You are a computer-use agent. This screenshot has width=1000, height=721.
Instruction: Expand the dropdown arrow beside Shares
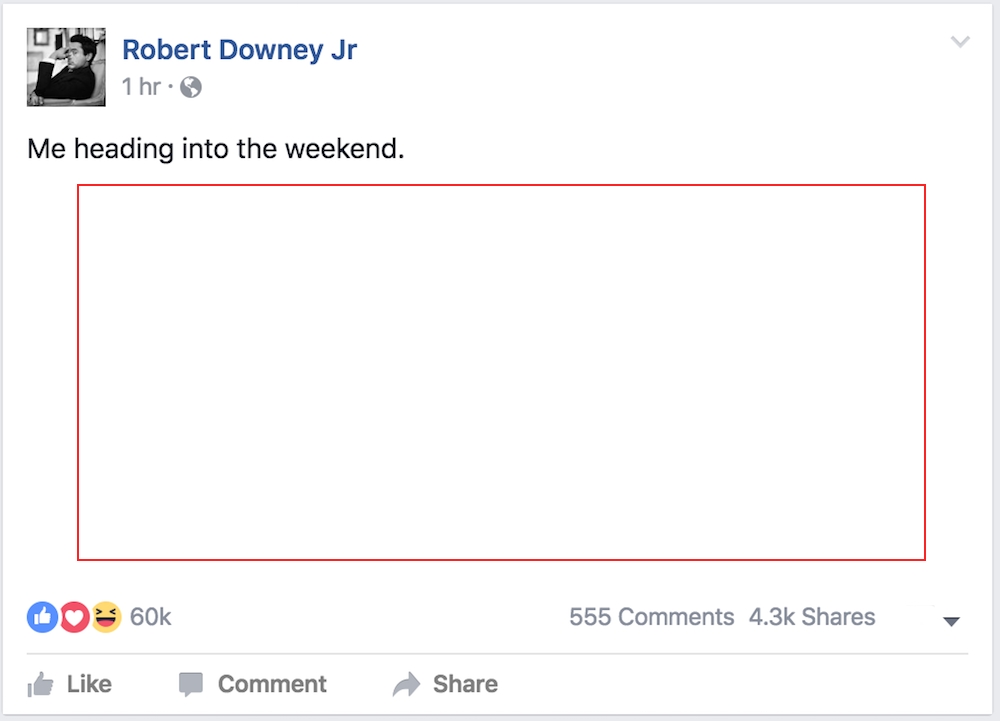(x=951, y=621)
